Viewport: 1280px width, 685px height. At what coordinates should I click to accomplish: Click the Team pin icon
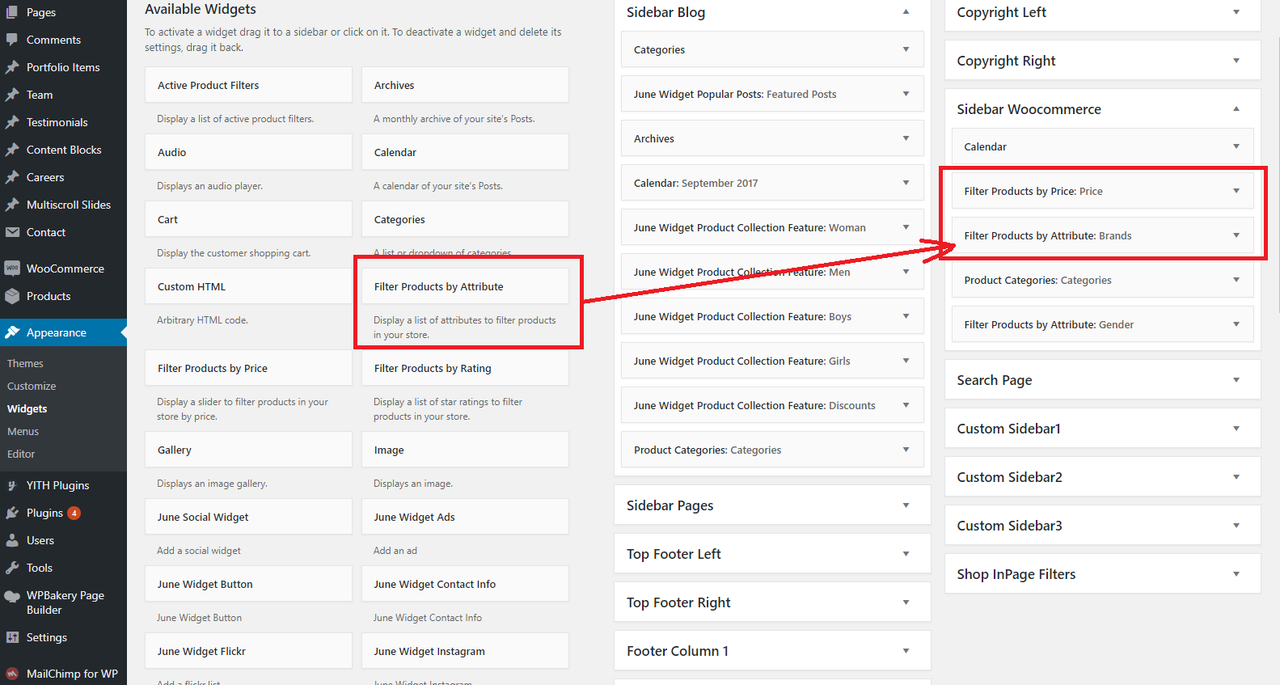(x=12, y=95)
